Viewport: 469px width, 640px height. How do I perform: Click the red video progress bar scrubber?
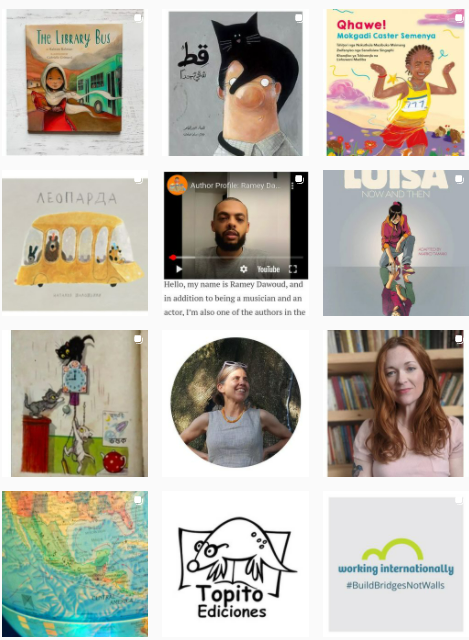(x=172, y=257)
